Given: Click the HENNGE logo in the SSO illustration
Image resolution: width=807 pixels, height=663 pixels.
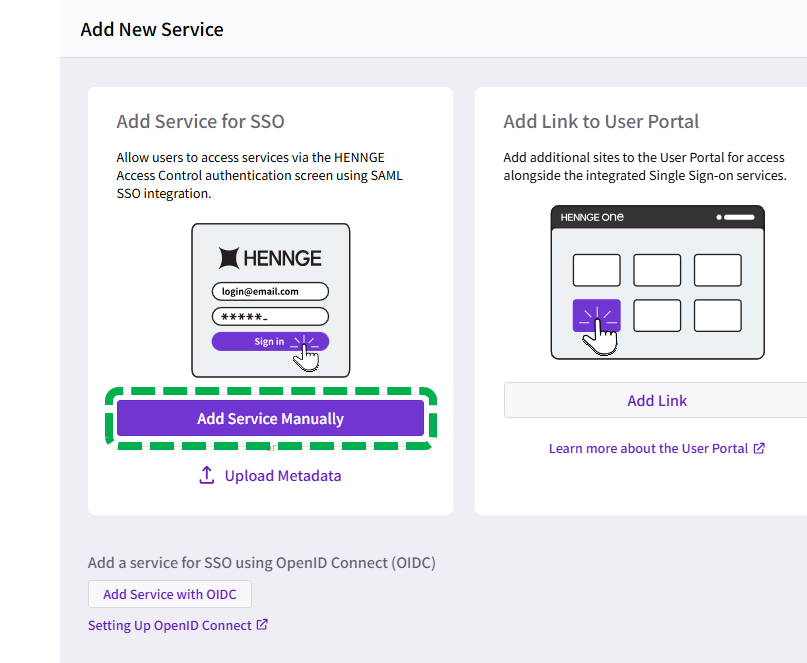Looking at the screenshot, I should click(x=270, y=258).
